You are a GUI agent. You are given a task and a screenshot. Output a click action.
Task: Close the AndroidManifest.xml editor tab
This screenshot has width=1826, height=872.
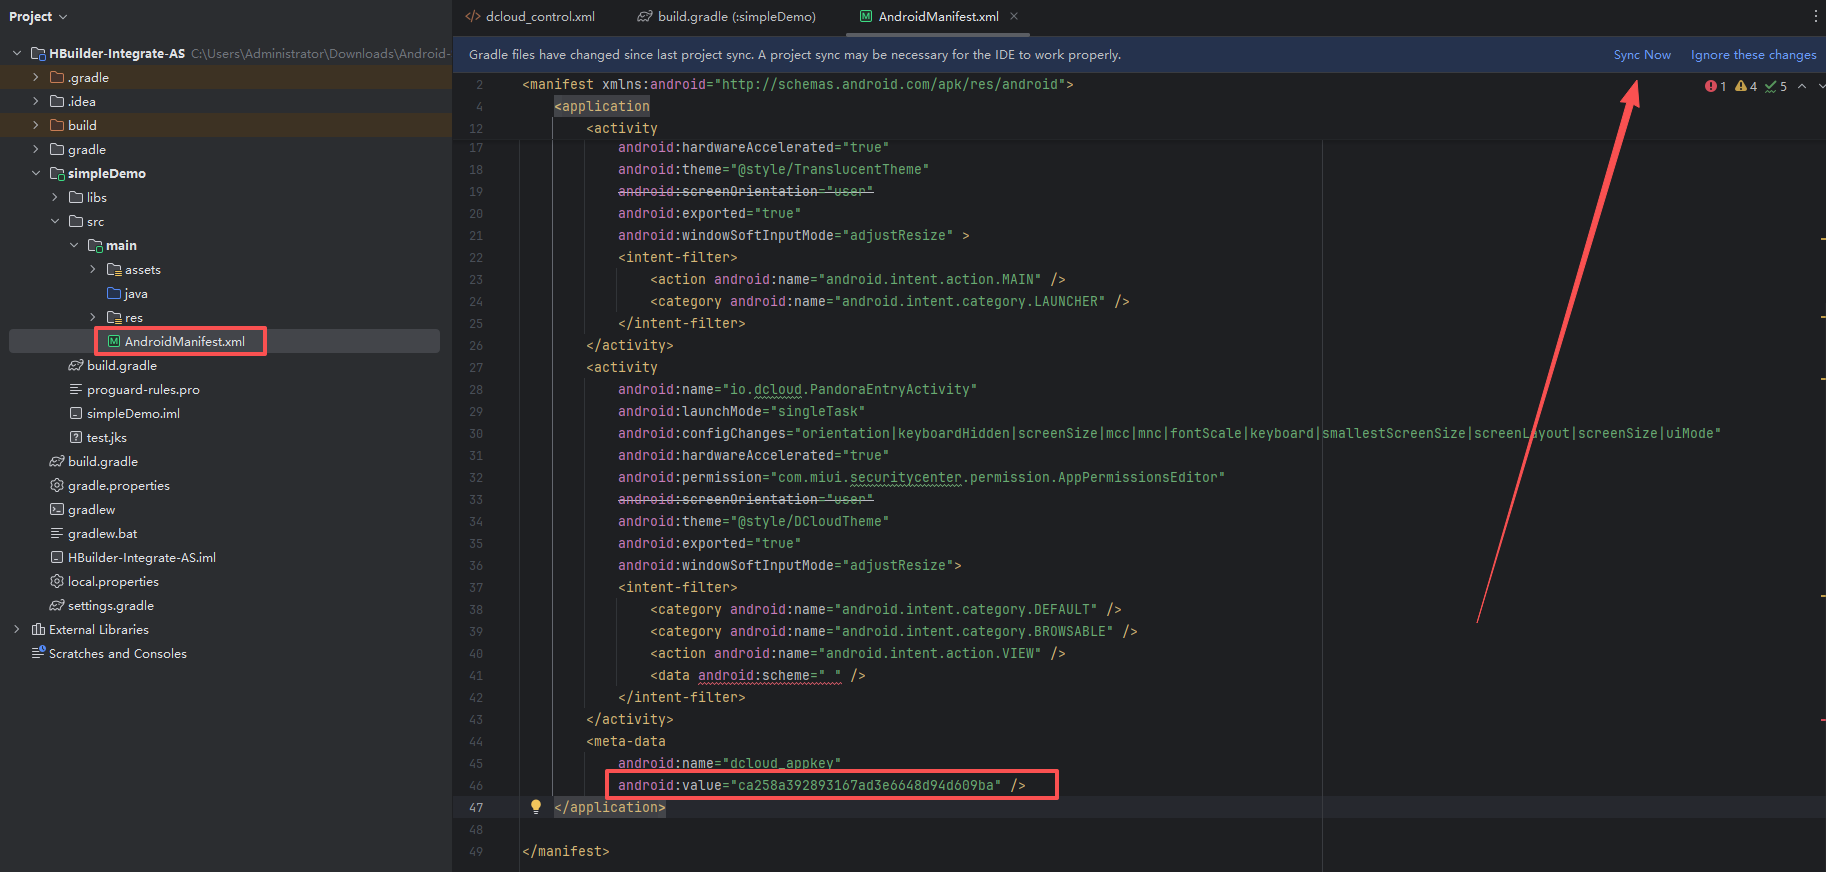(x=1014, y=16)
